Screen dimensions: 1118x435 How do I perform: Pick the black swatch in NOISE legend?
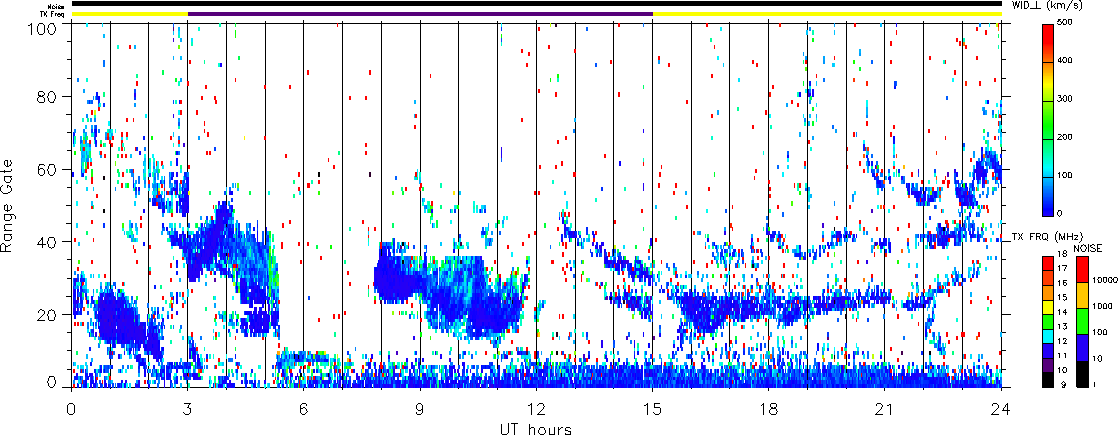[x=1082, y=374]
